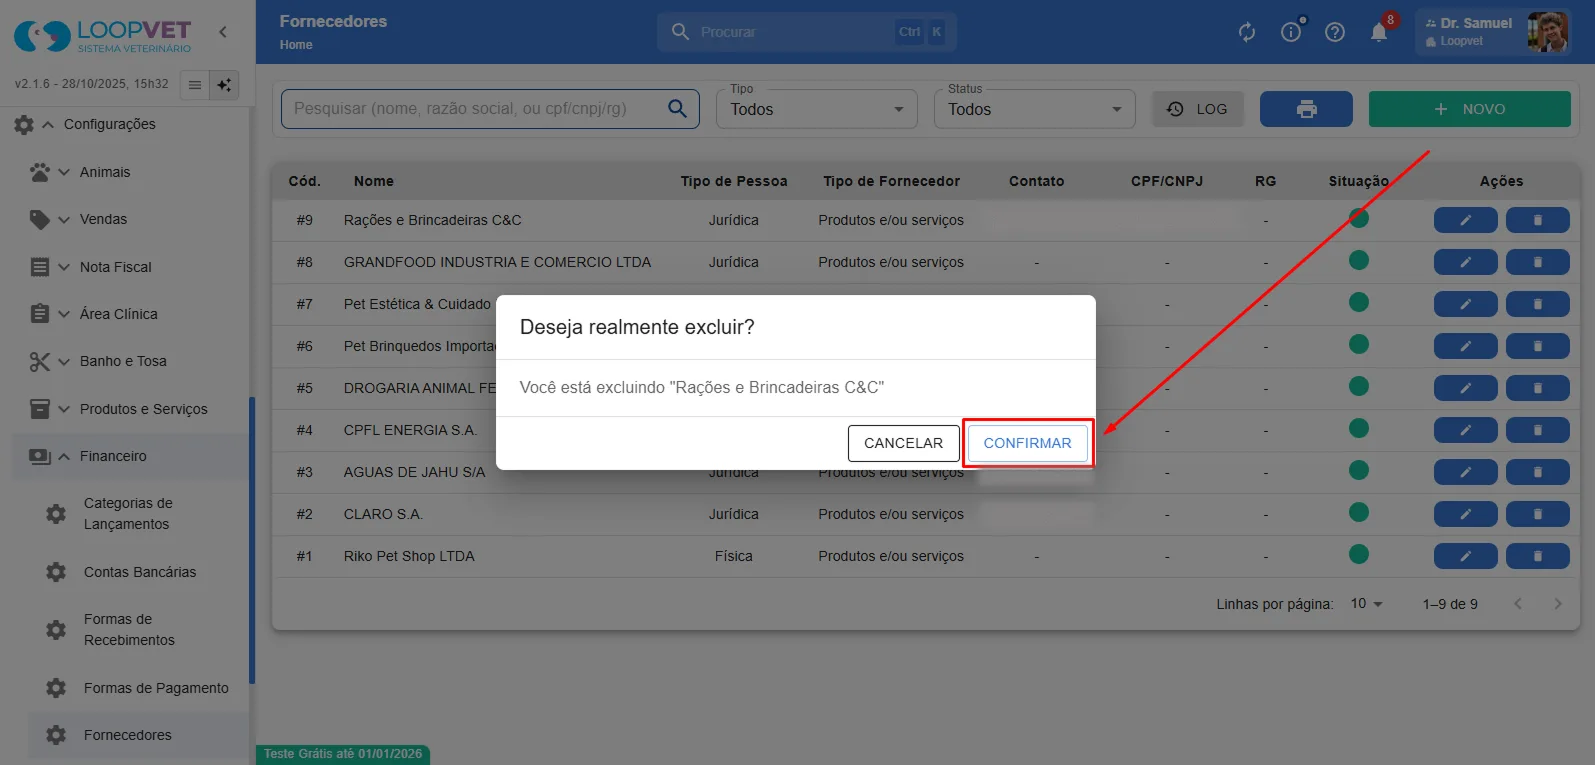Cancel deletion with CANCELAR button

[x=903, y=443]
